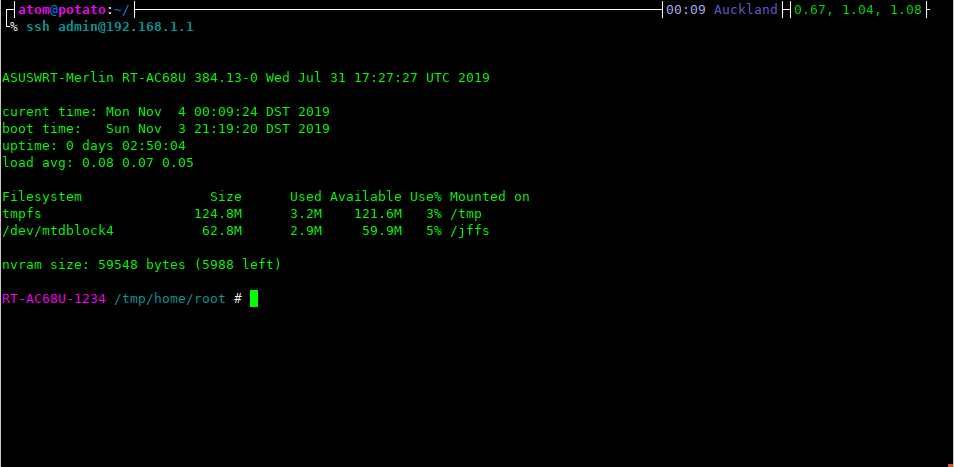Click the 3% usage value for tmpfs
954x467 pixels.
(433, 214)
